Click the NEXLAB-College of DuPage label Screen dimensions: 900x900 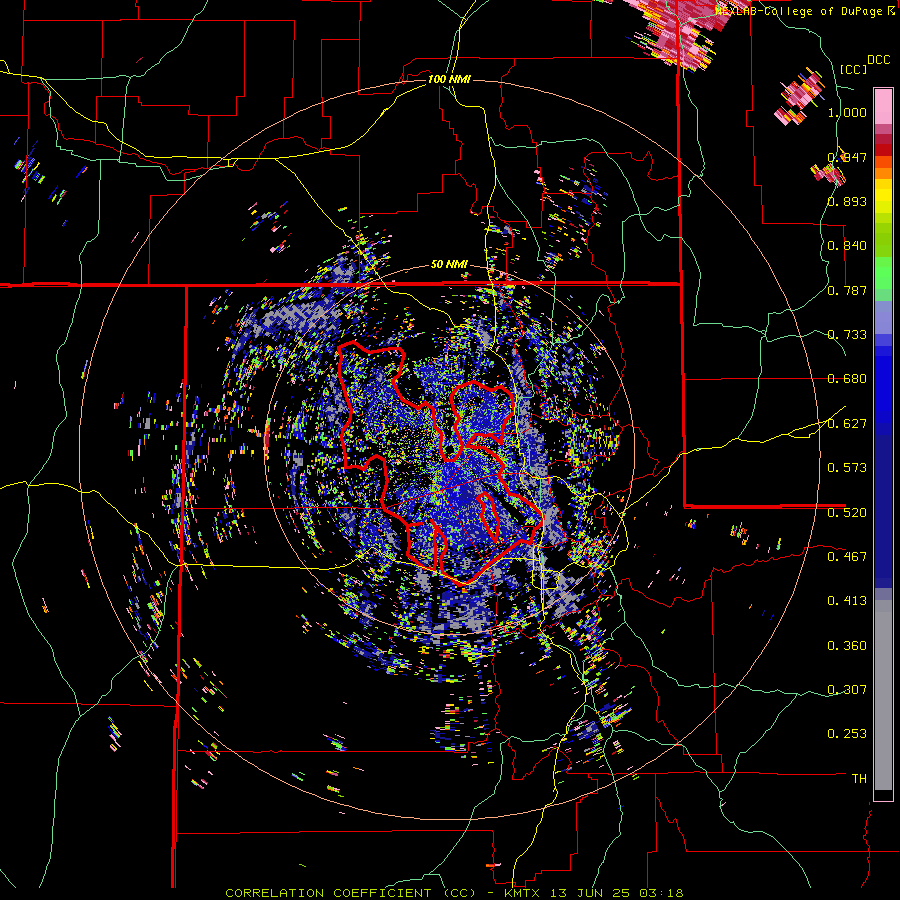point(800,11)
